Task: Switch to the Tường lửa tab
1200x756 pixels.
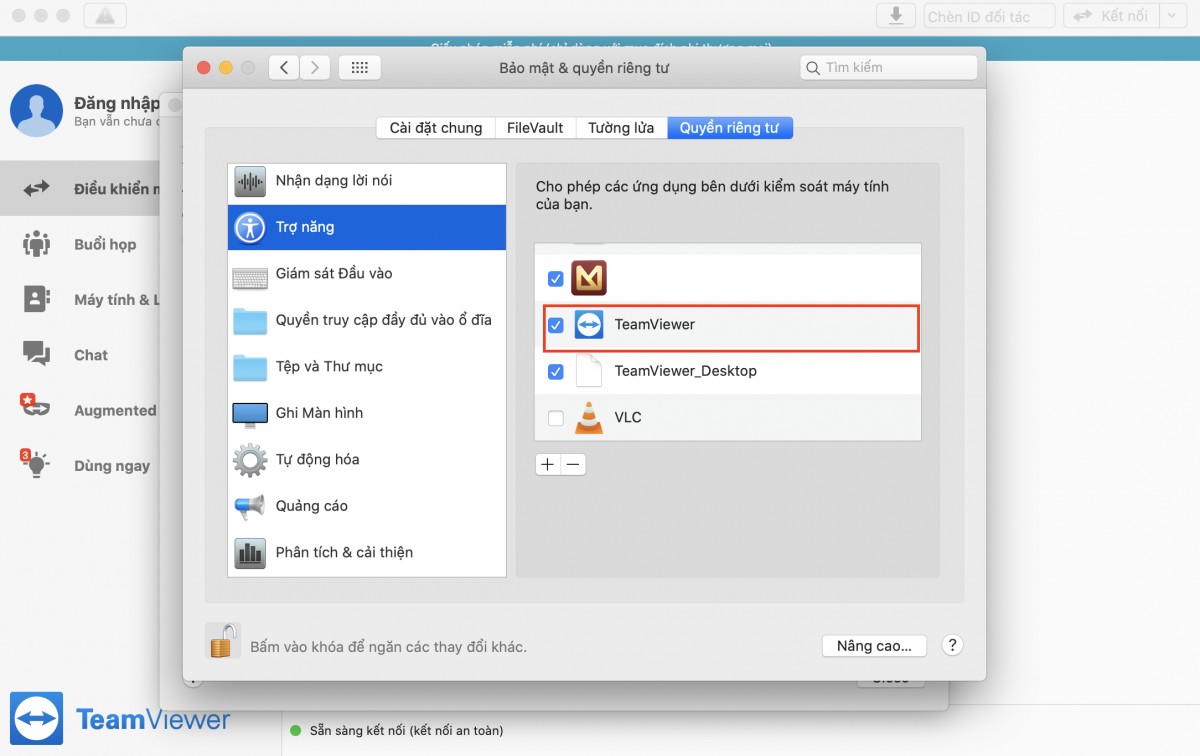Action: coord(621,128)
